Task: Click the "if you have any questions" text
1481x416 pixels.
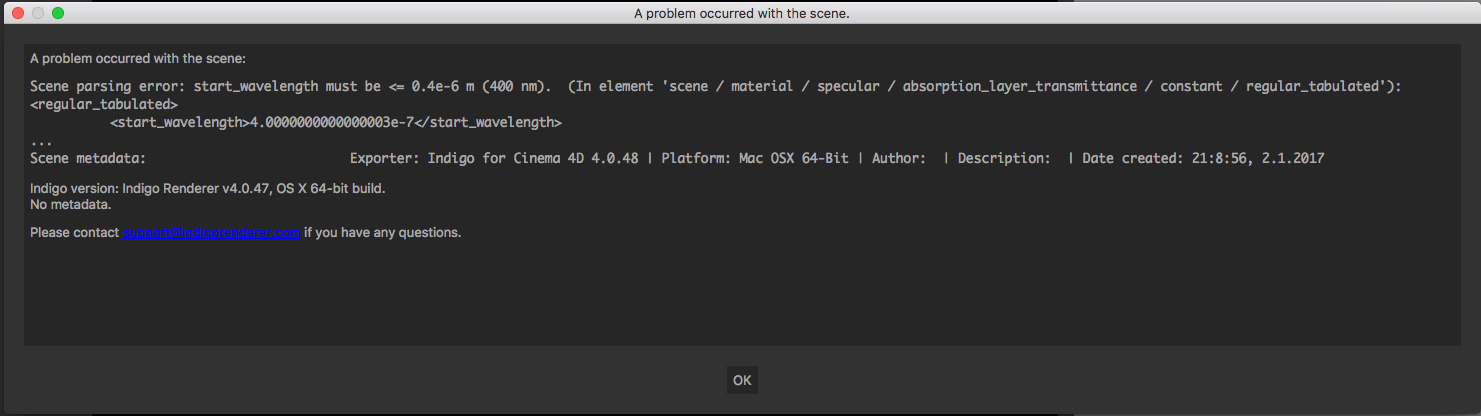Action: click(x=382, y=233)
